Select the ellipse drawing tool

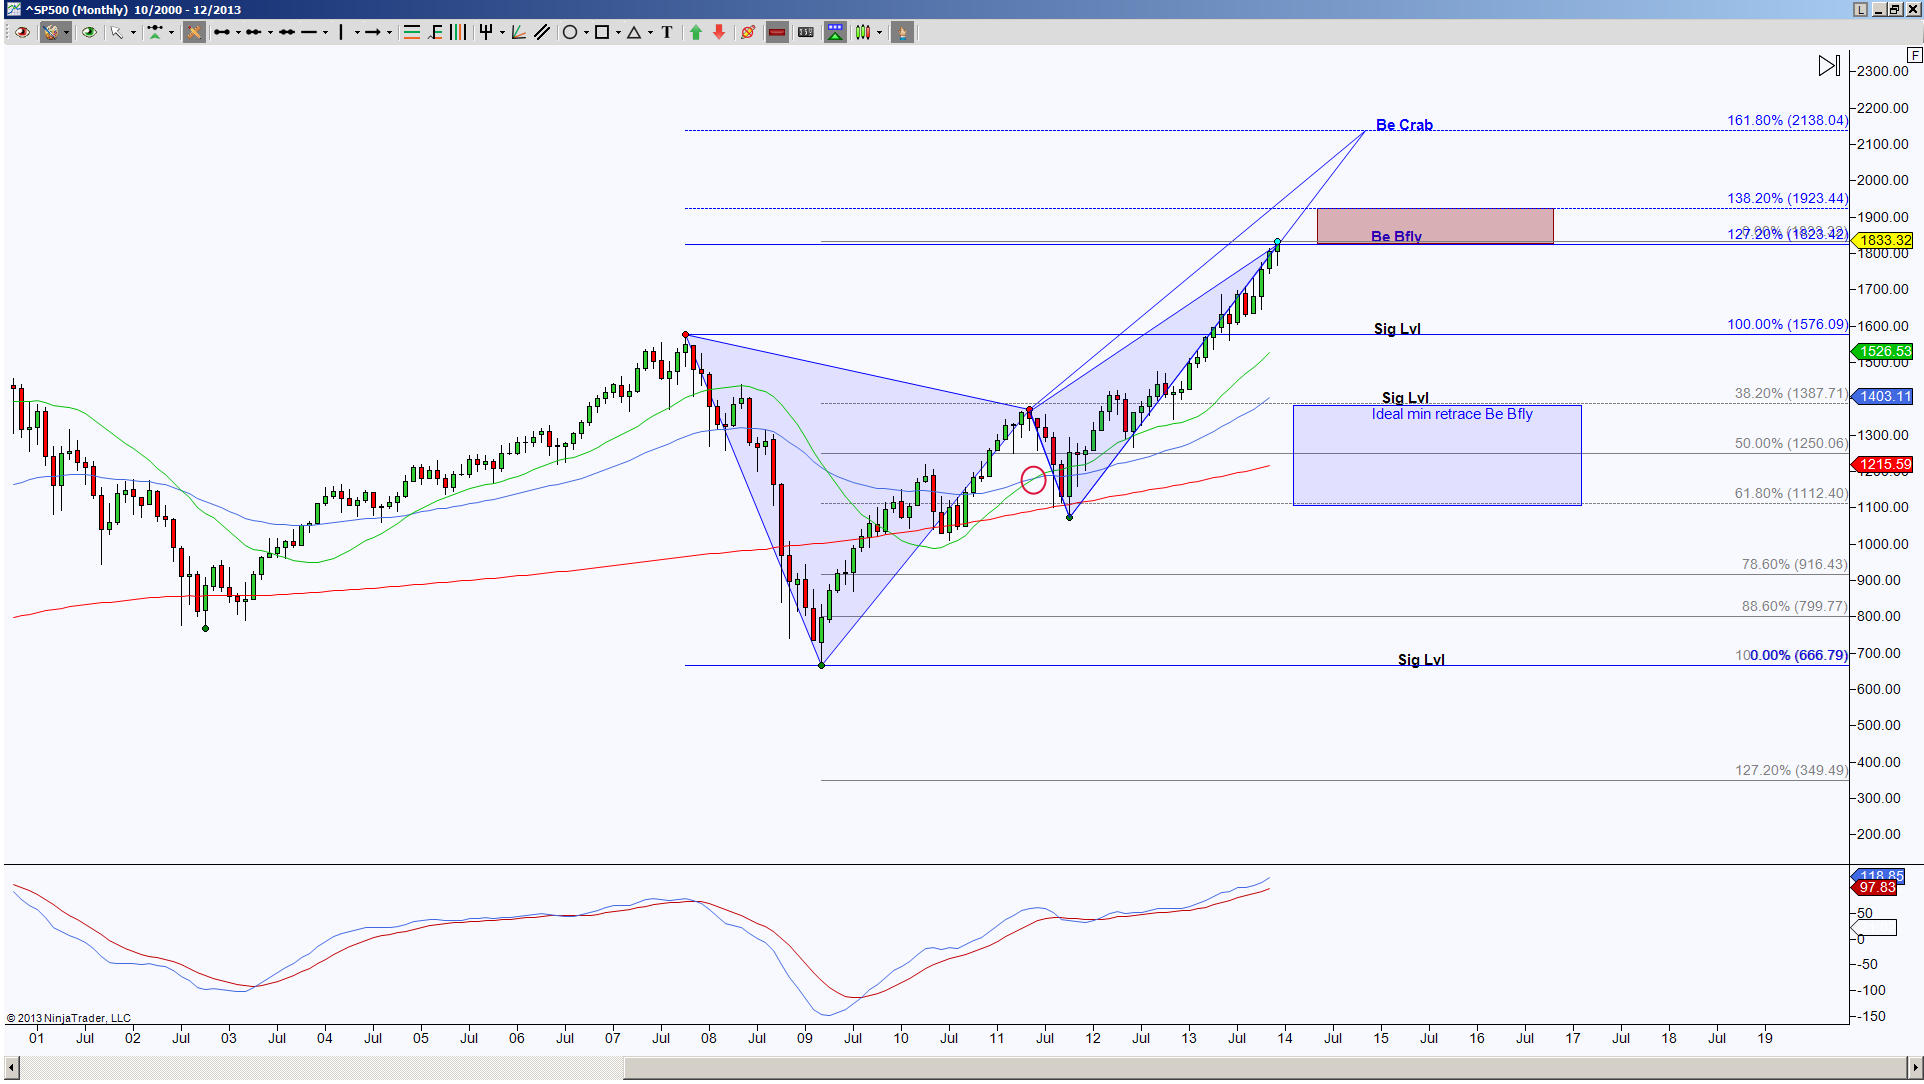coord(570,32)
